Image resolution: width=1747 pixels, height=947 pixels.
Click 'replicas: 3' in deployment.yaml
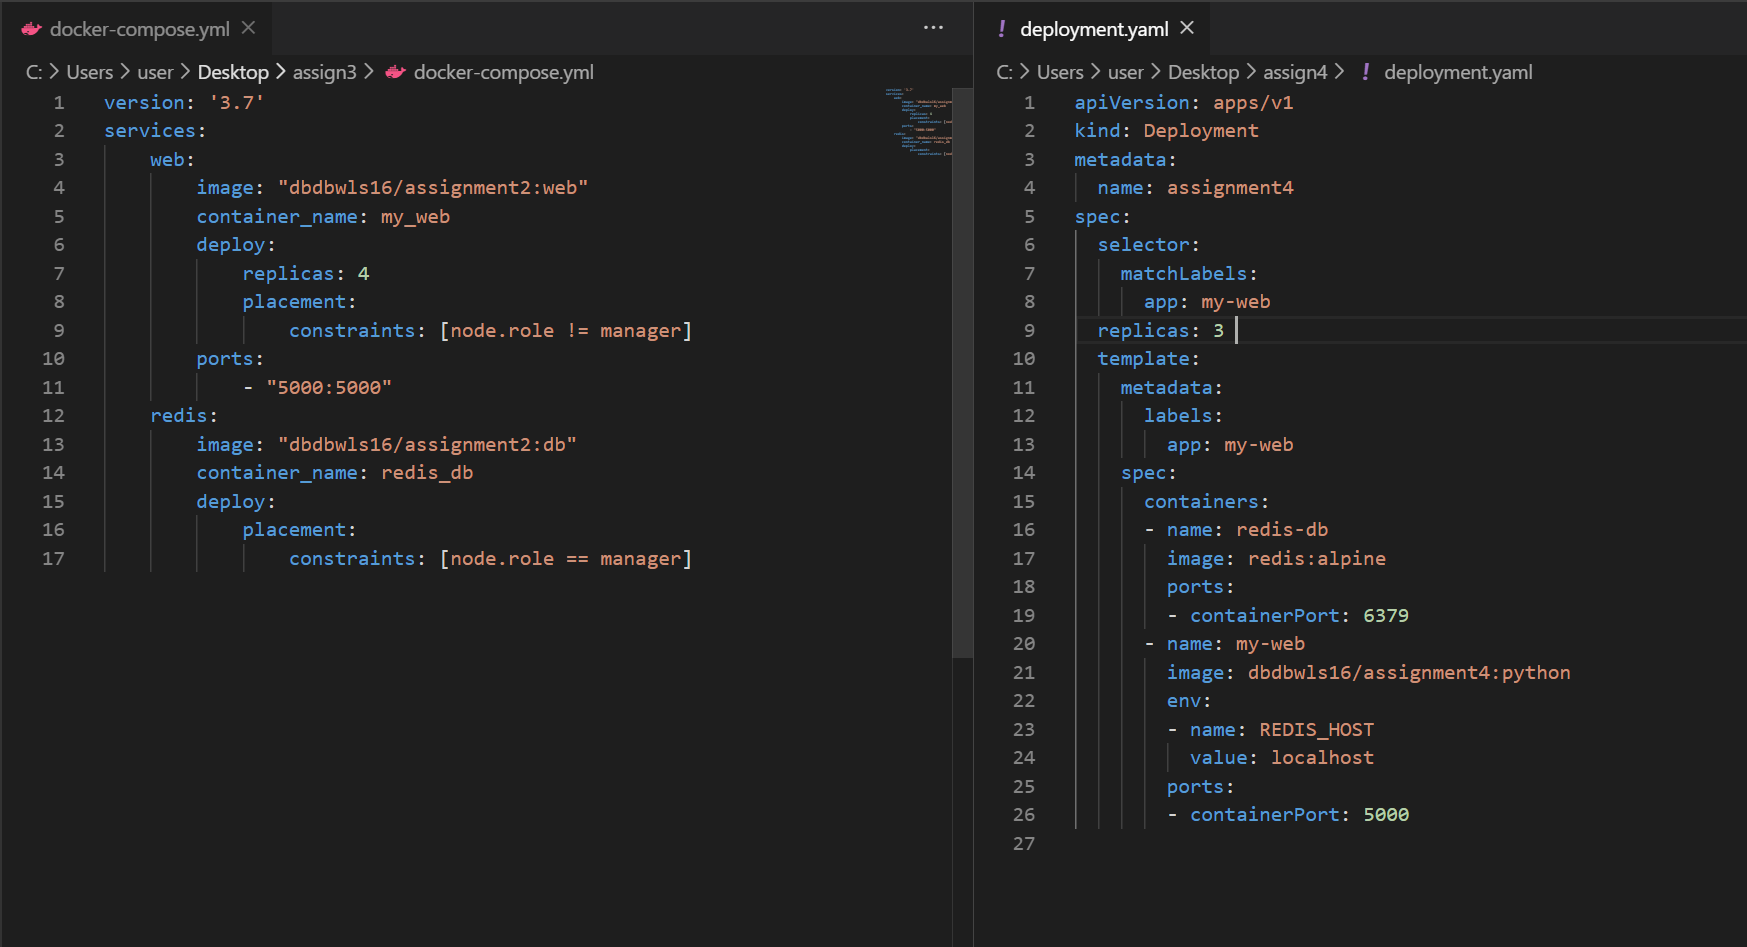(x=1160, y=330)
